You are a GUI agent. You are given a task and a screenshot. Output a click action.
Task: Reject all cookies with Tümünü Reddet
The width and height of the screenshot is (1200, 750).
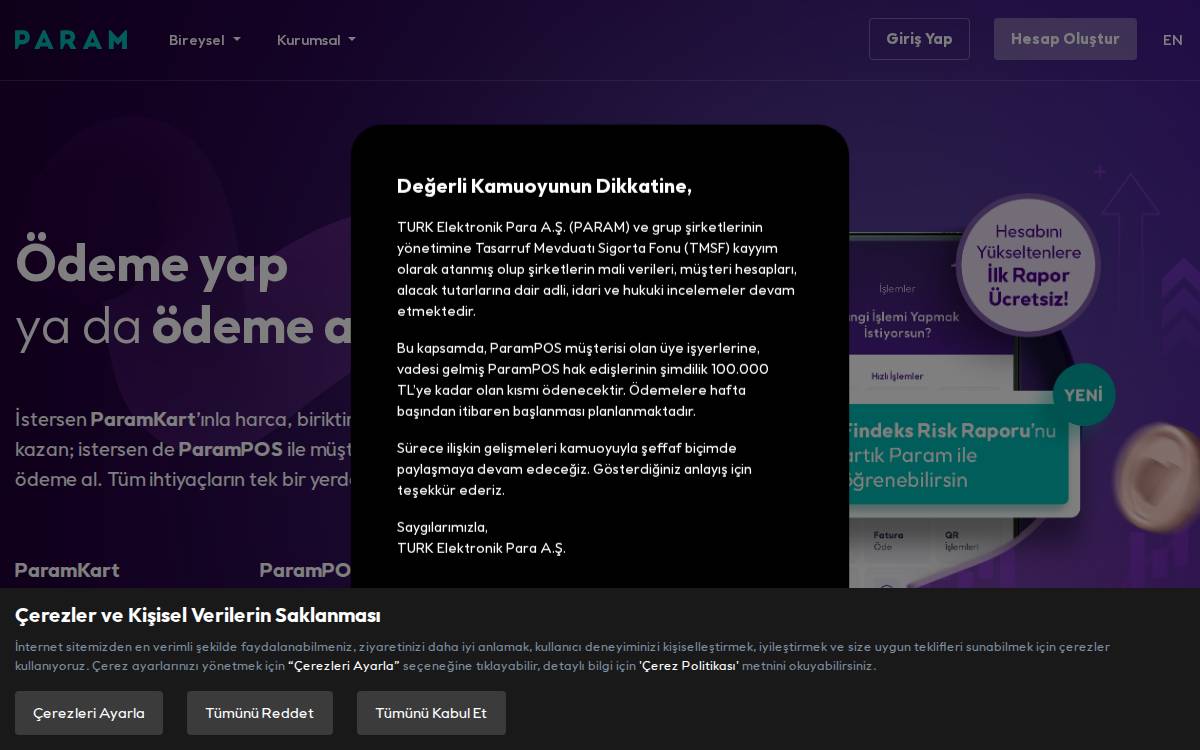click(x=260, y=713)
